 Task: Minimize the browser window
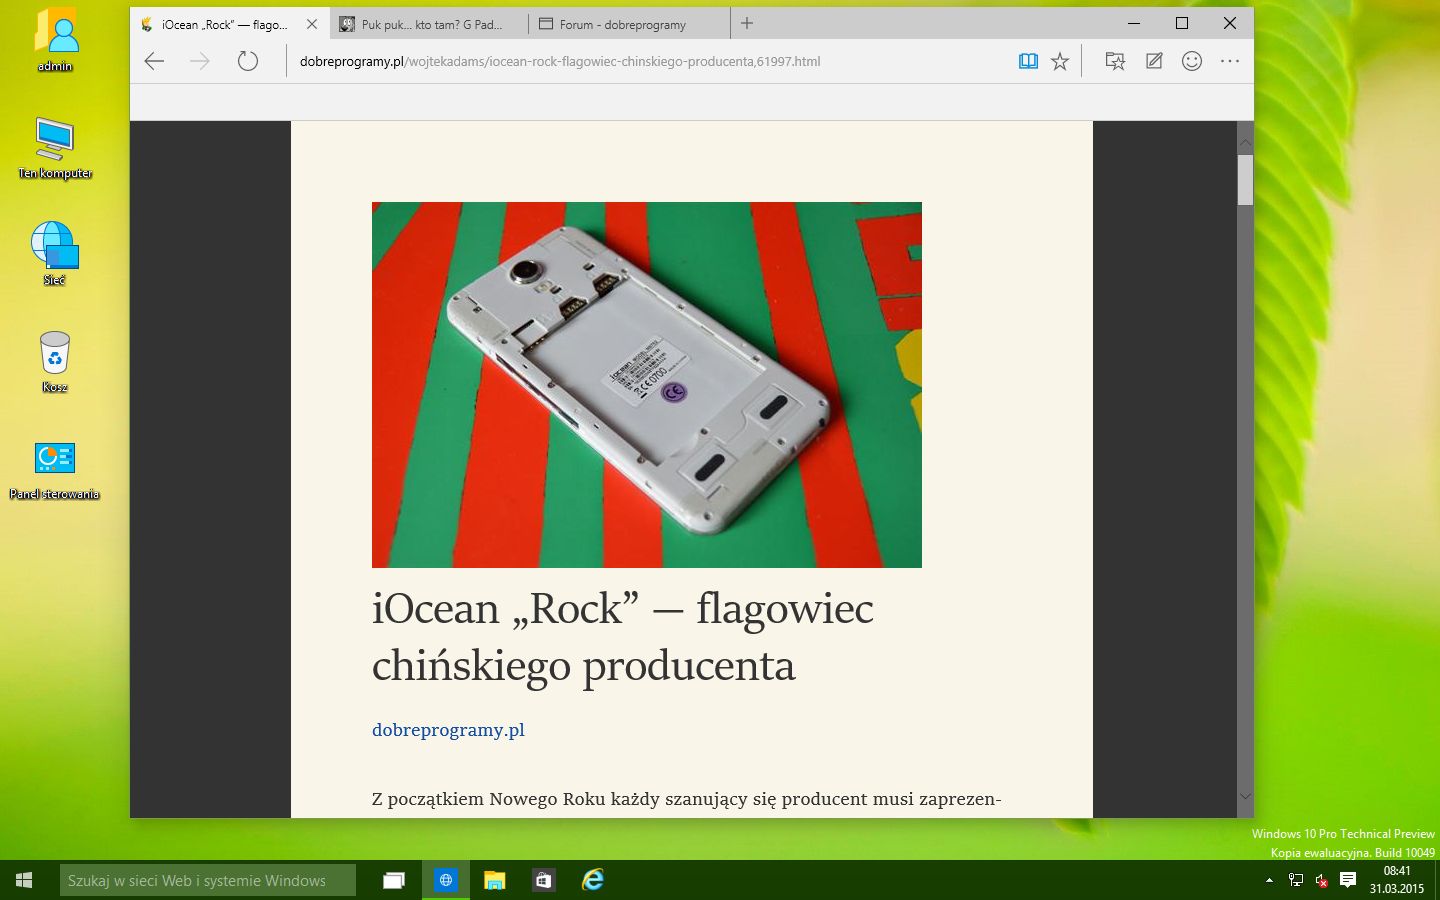pyautogui.click(x=1134, y=23)
